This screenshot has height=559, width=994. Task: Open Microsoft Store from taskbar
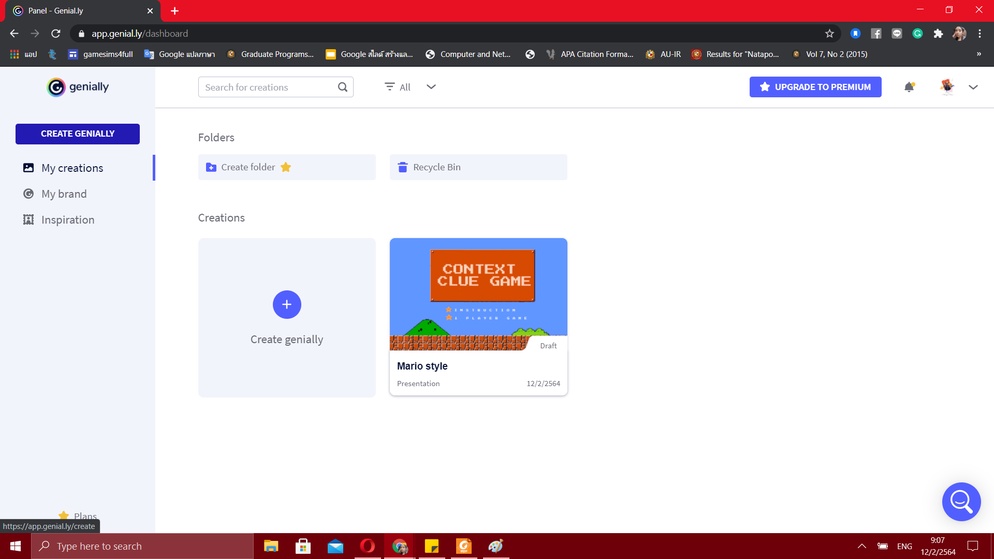tap(303, 546)
